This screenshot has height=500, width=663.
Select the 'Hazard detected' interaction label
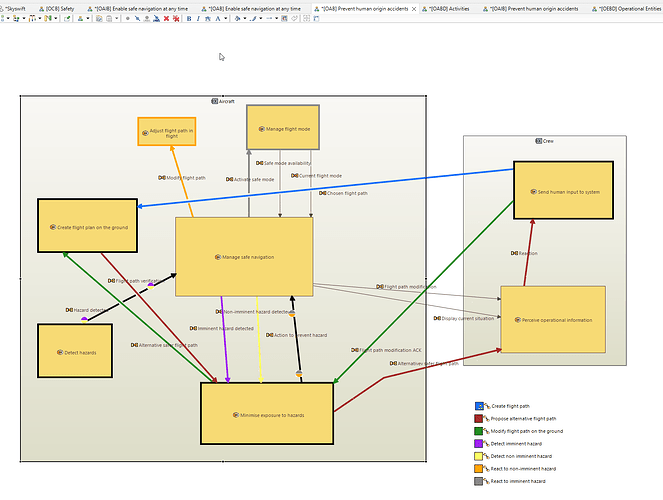click(x=92, y=310)
